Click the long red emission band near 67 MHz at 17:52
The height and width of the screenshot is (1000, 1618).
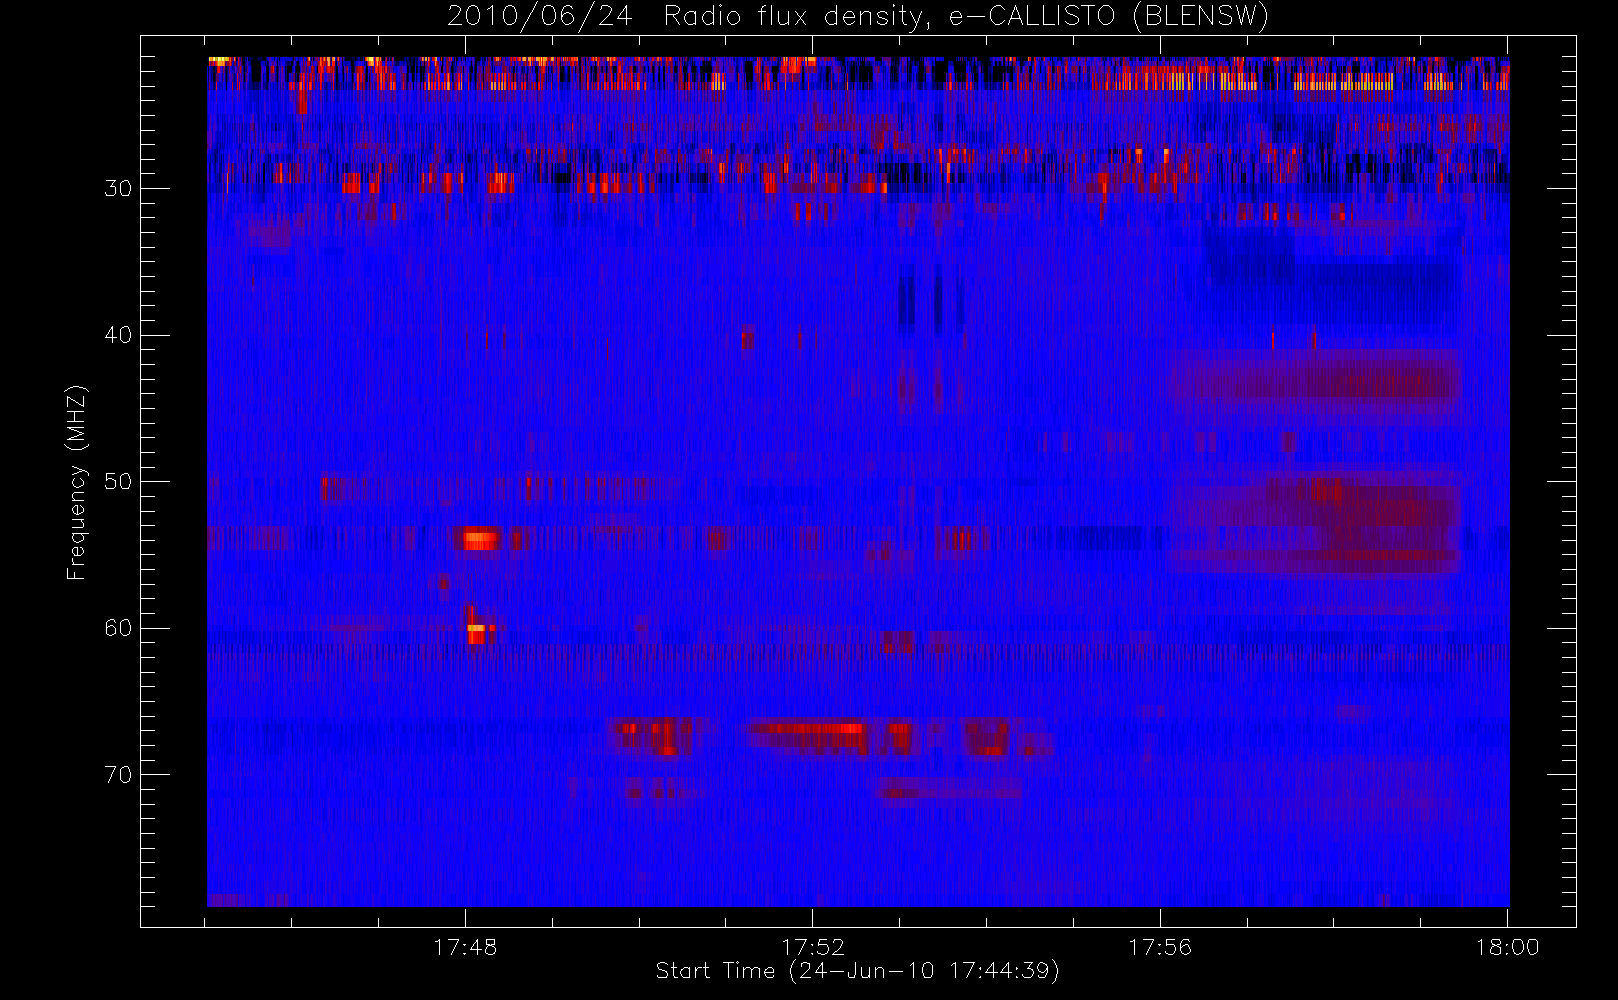(808, 729)
